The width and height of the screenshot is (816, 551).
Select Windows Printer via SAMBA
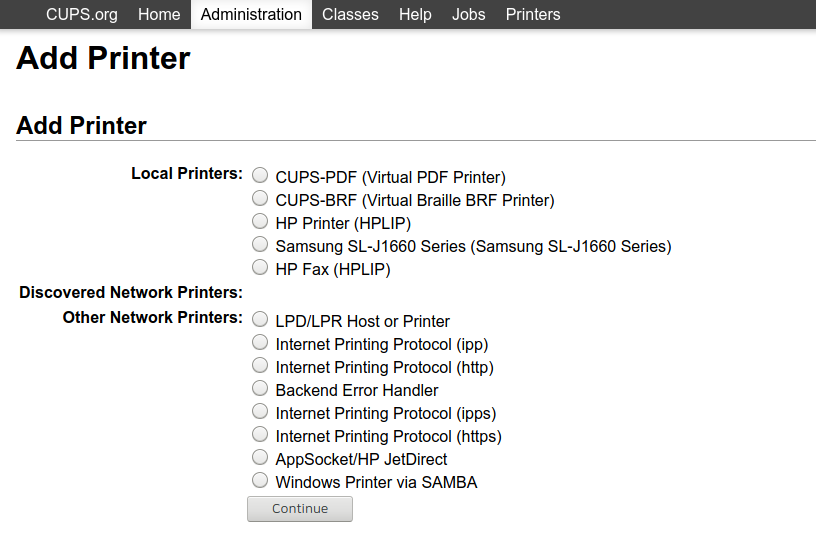(260, 481)
